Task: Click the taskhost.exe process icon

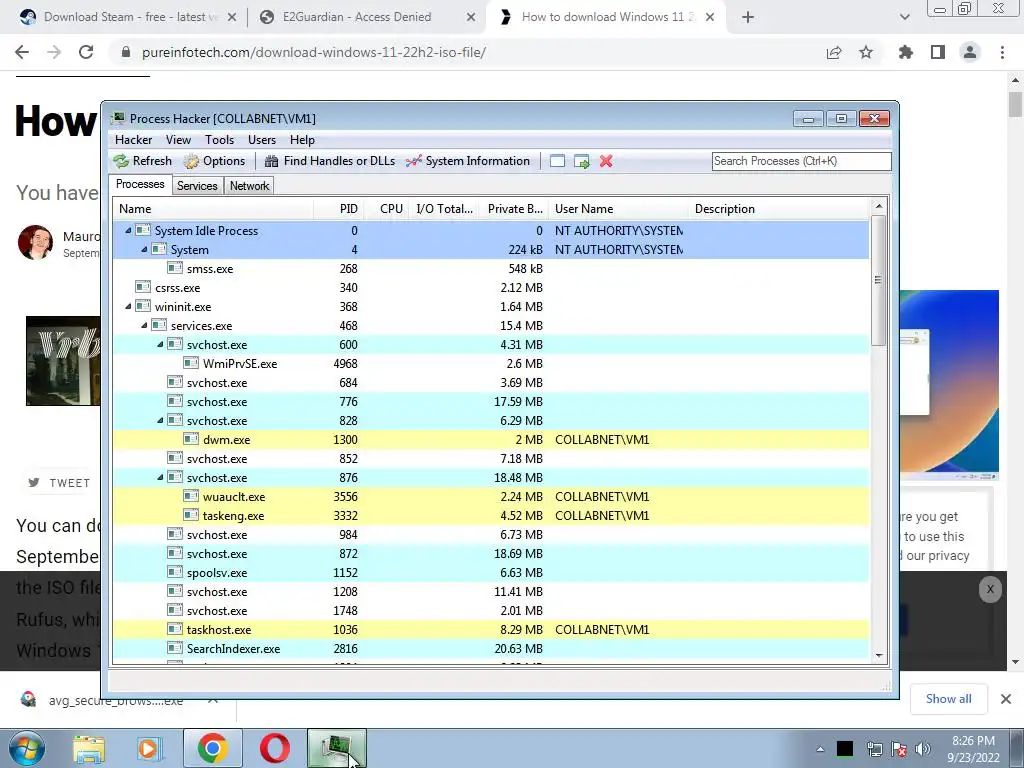Action: pyautogui.click(x=175, y=630)
